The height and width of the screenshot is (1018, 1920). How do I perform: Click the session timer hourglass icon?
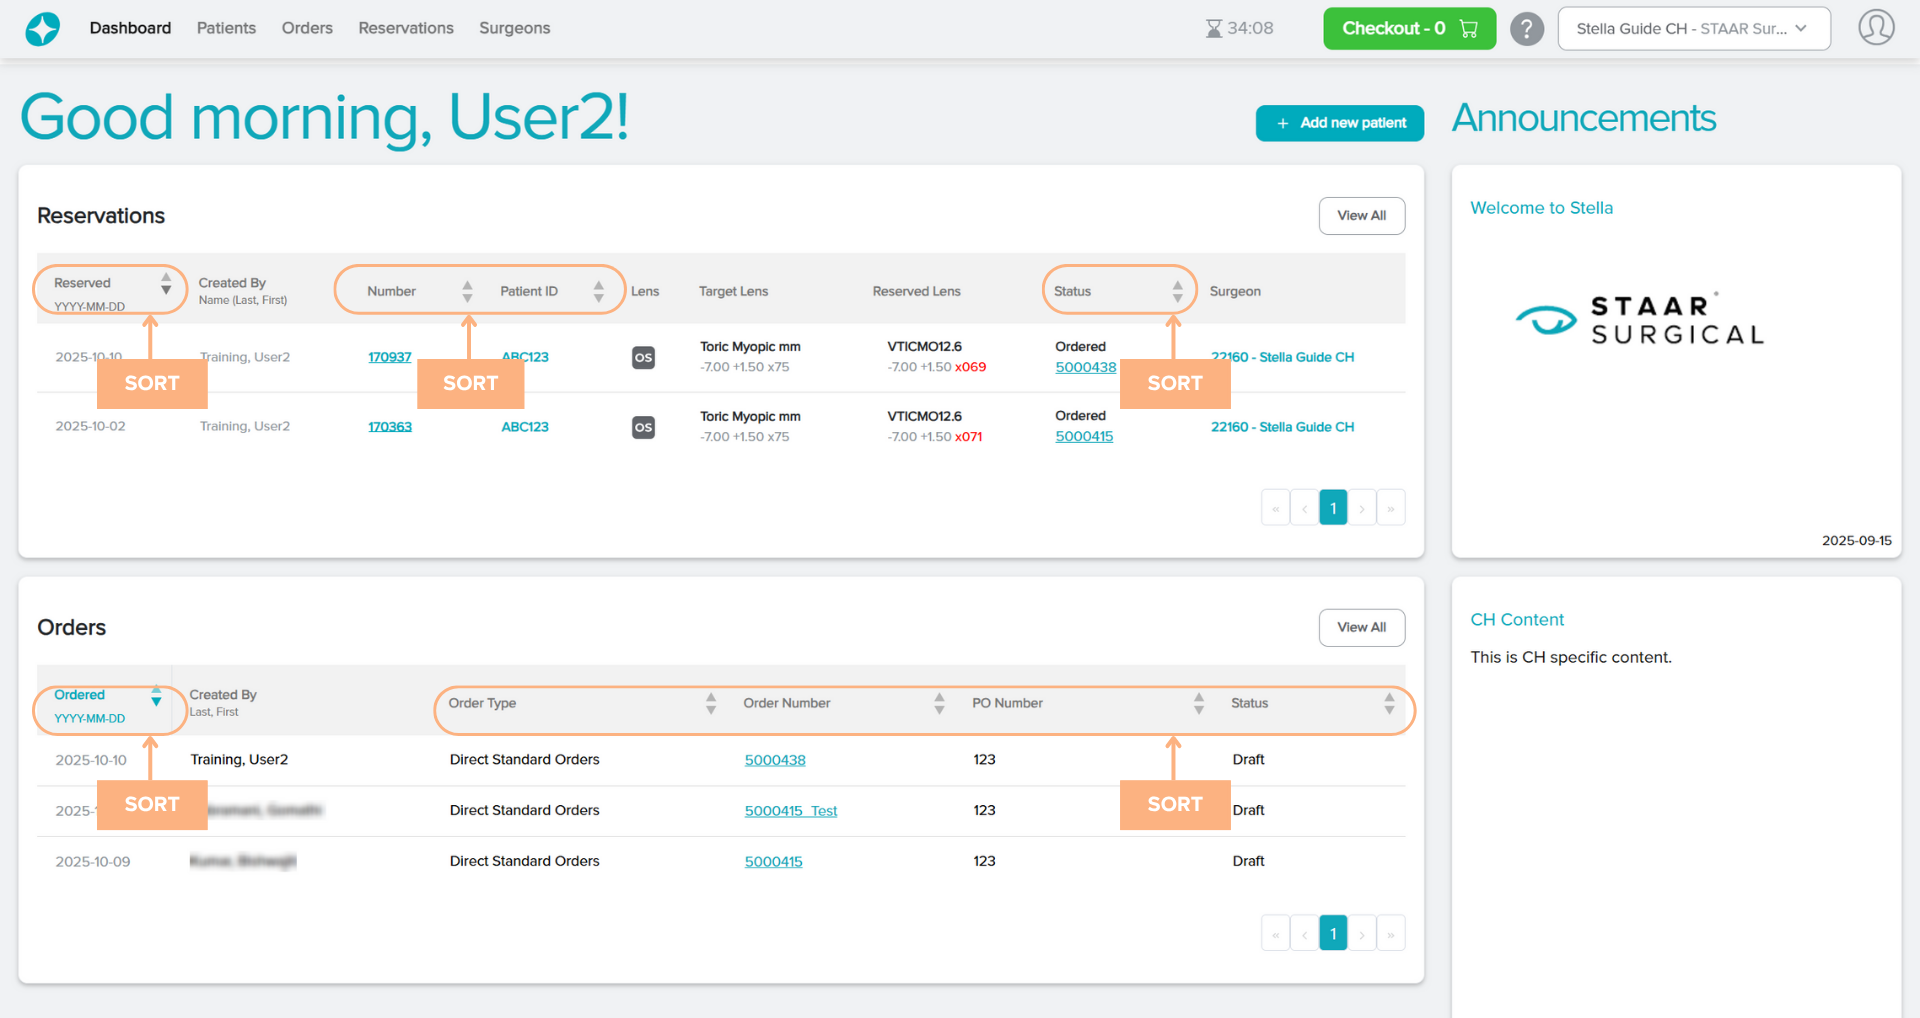1213,29
